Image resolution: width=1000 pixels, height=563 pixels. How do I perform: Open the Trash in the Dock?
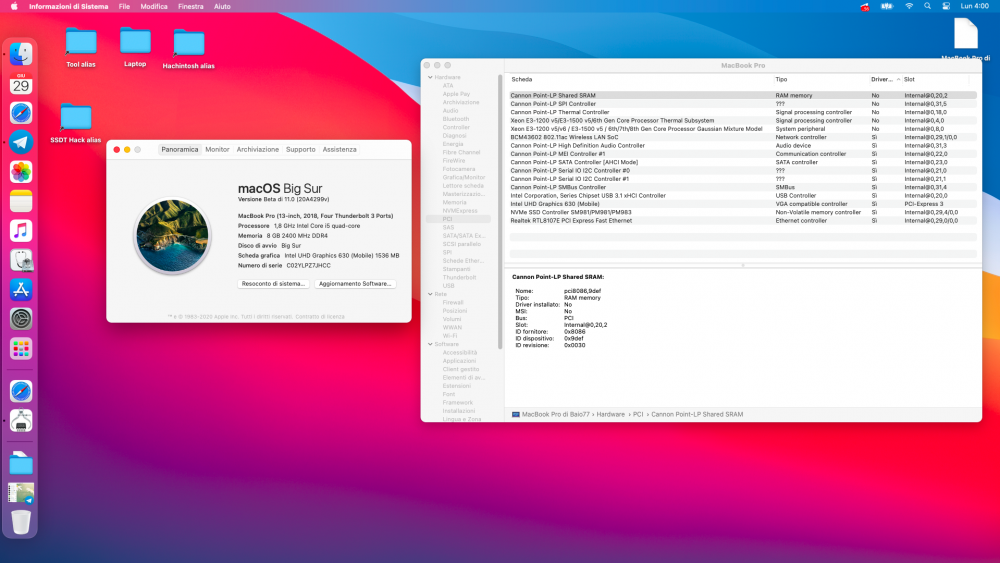pos(20,522)
